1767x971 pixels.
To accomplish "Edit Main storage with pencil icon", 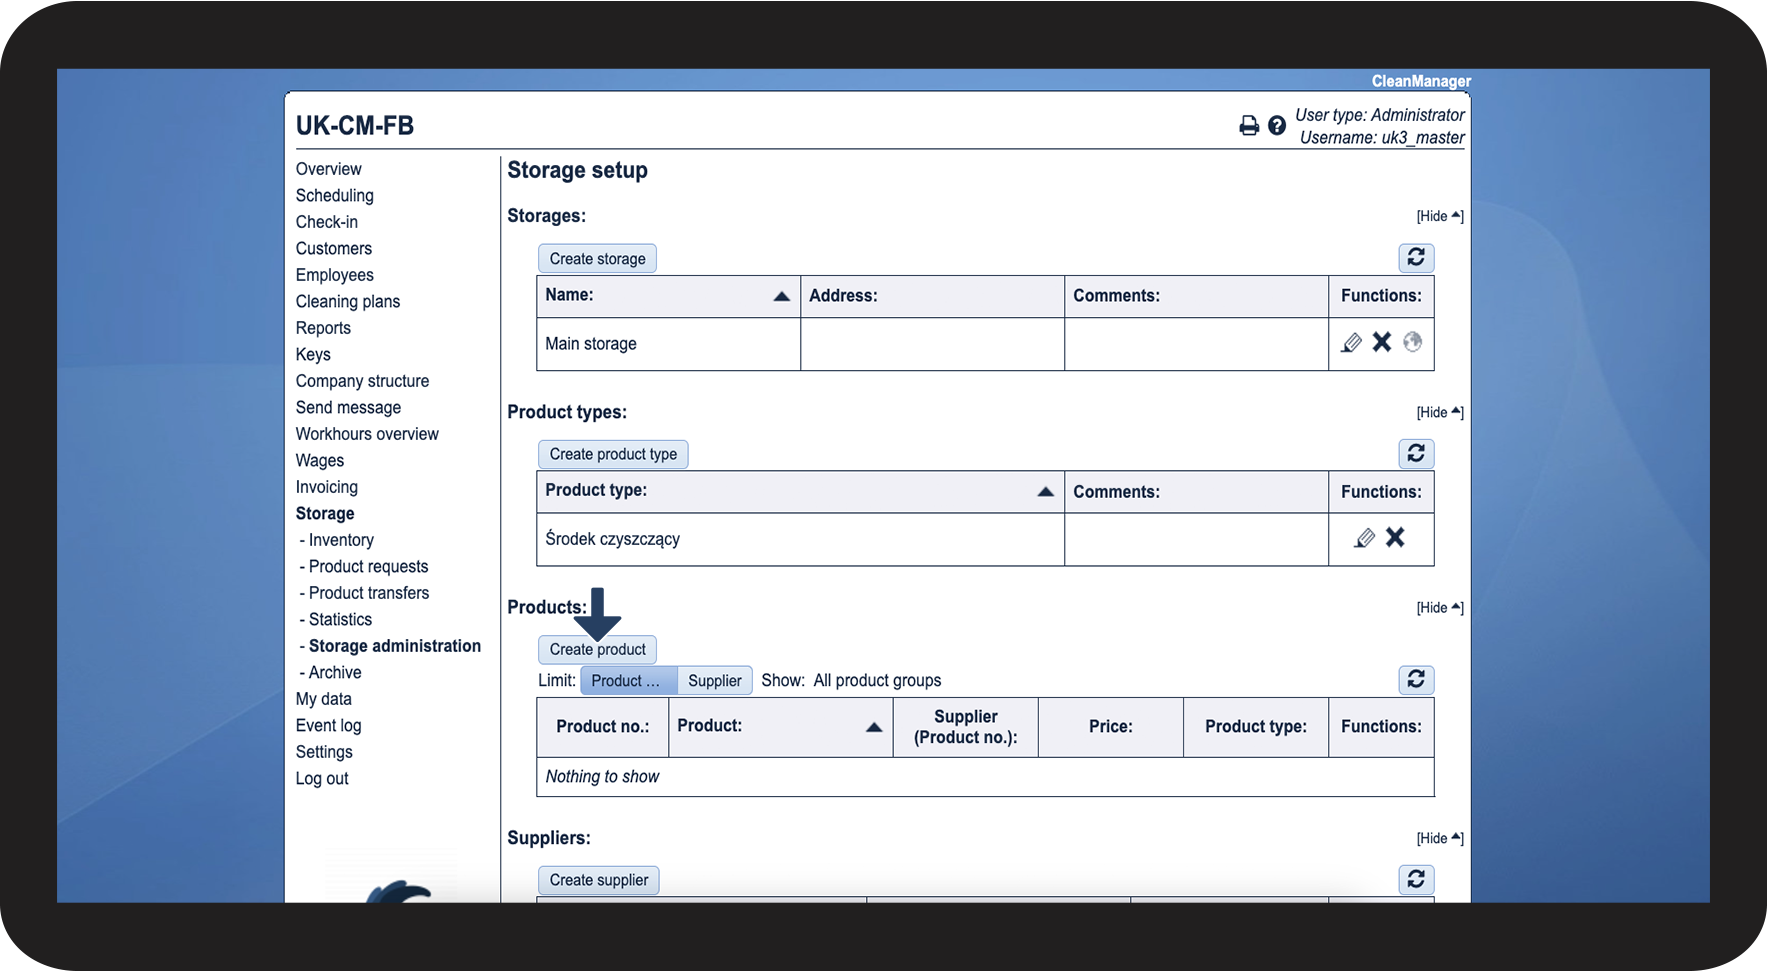I will click(x=1351, y=343).
